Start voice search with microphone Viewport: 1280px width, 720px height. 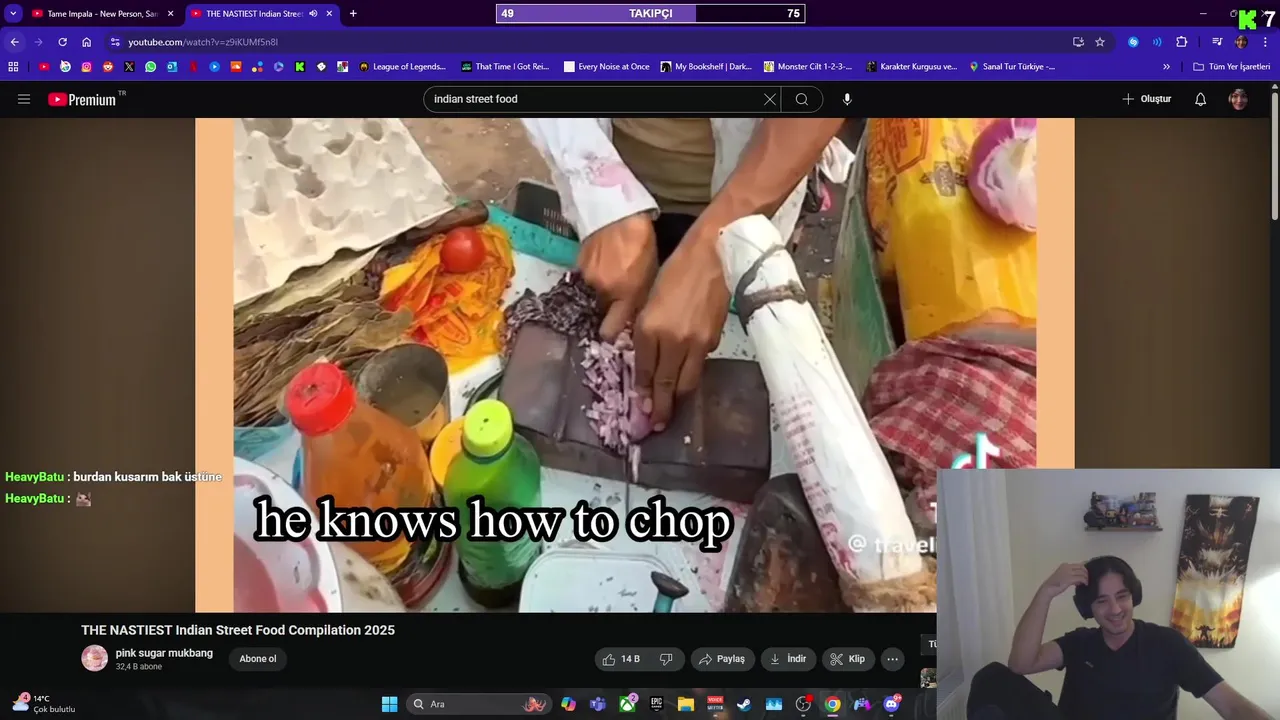pos(847,99)
